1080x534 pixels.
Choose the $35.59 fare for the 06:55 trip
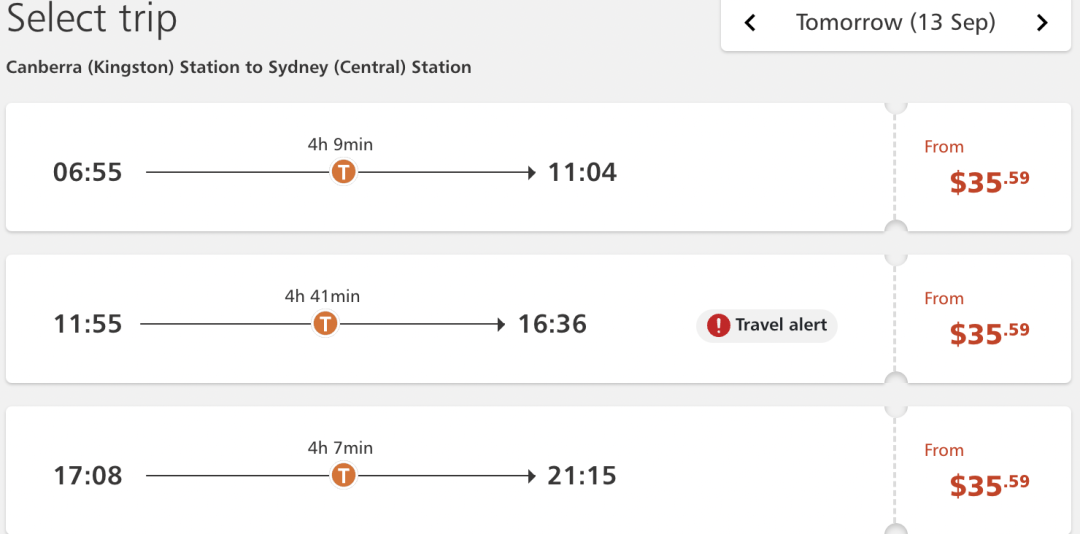989,183
